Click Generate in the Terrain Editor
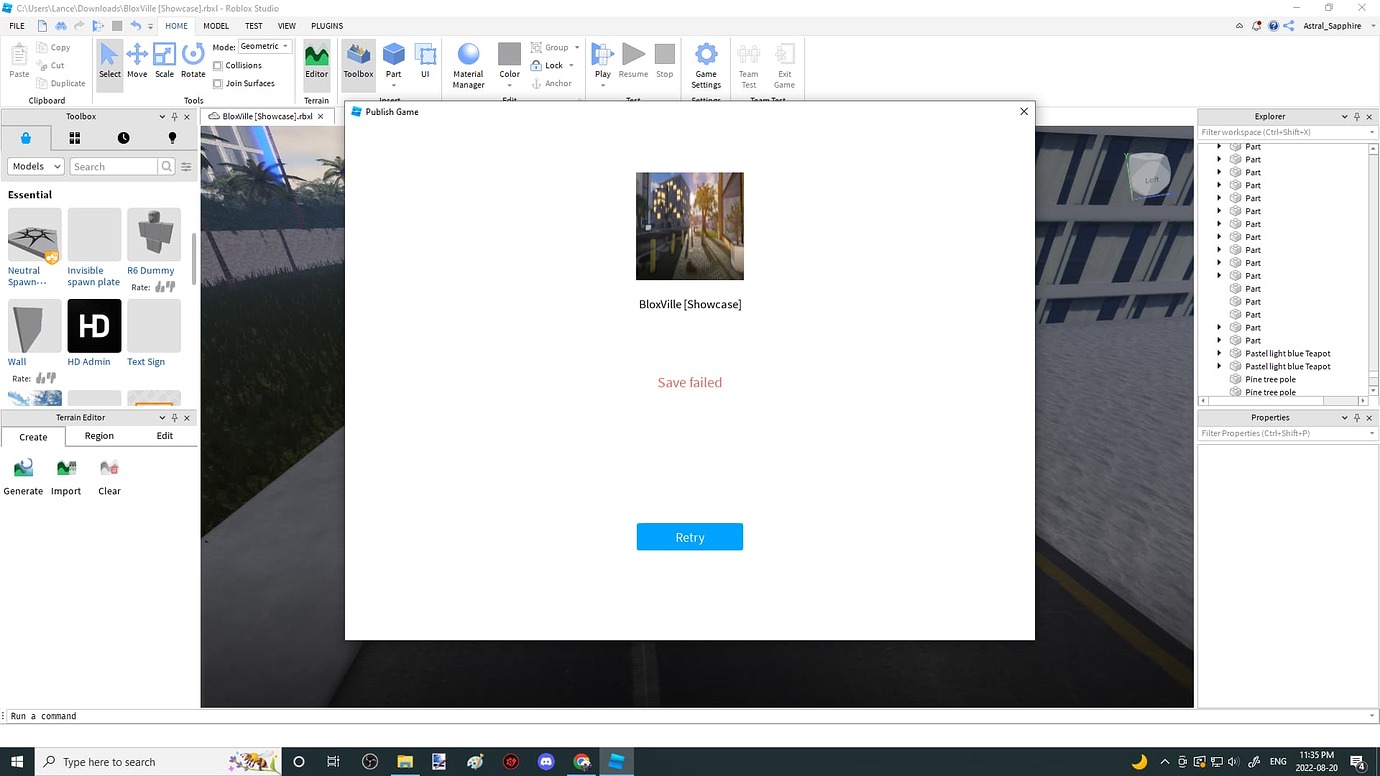 click(22, 473)
